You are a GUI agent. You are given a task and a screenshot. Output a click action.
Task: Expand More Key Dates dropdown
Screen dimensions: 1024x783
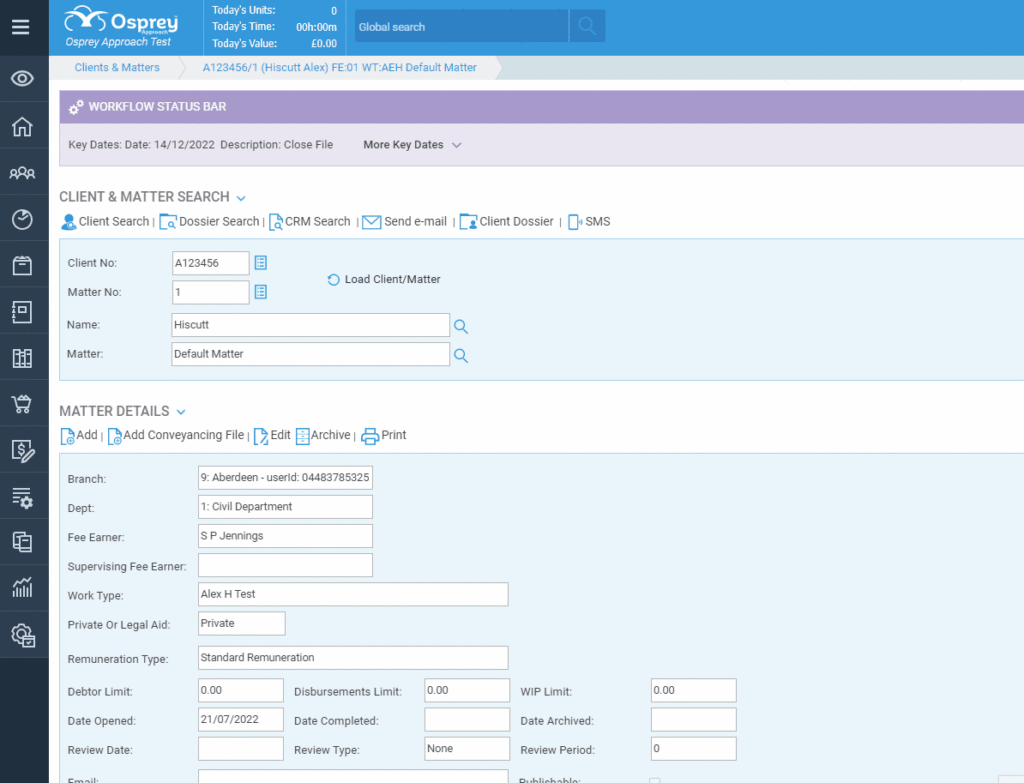click(x=412, y=145)
